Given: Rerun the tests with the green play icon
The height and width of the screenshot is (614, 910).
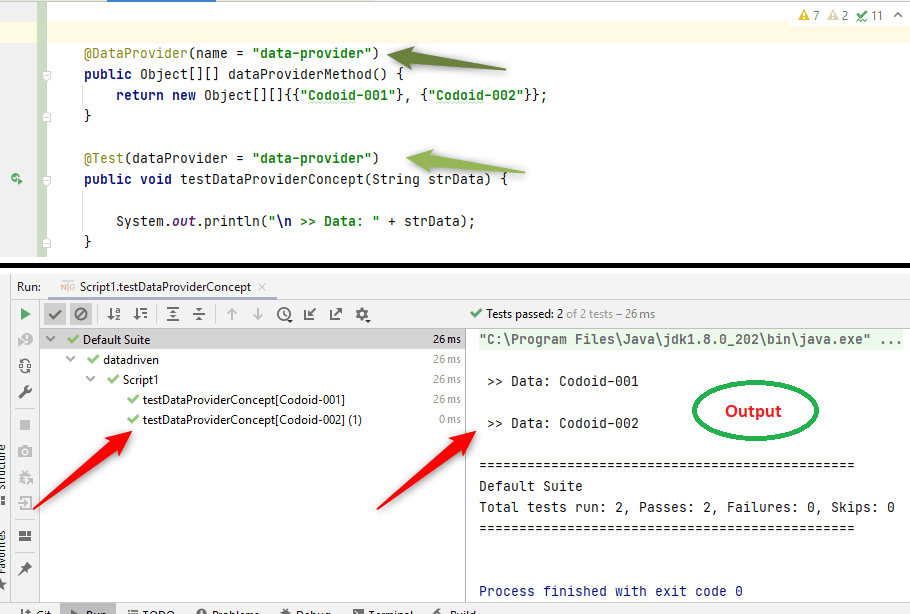Looking at the screenshot, I should coord(25,313).
